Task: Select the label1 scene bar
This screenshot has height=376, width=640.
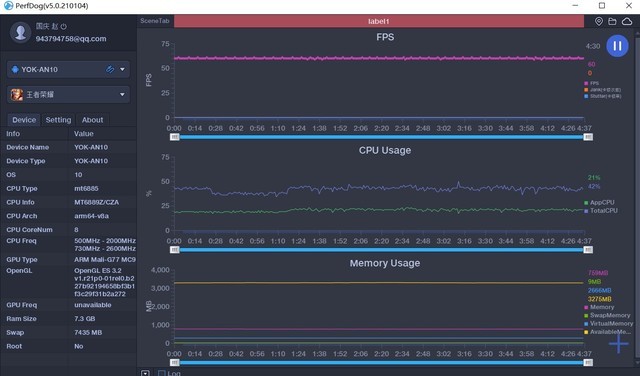Action: click(x=379, y=21)
